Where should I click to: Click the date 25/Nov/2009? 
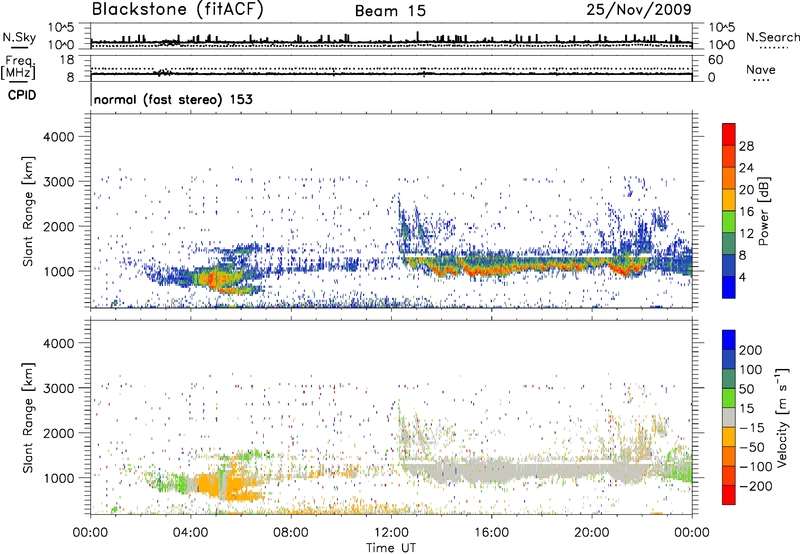coord(639,9)
